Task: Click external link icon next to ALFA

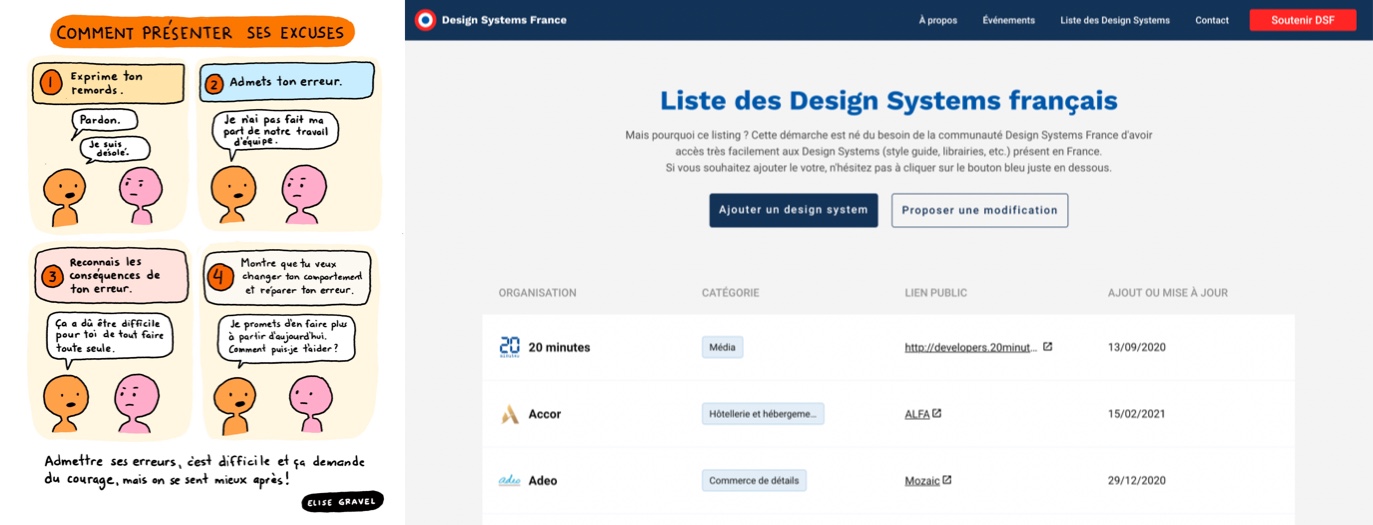Action: 937,413
